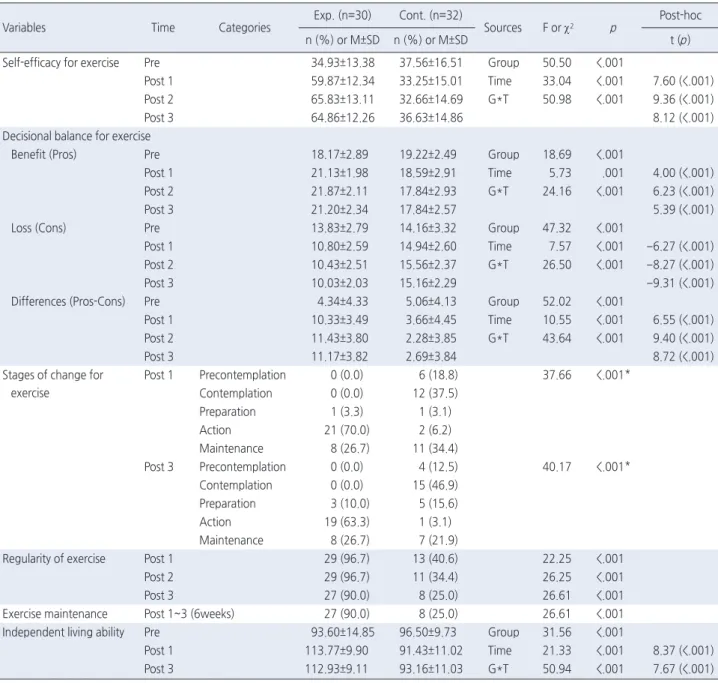Click value '34.93±13.38'
This screenshot has height=683, width=718.
click(x=343, y=63)
